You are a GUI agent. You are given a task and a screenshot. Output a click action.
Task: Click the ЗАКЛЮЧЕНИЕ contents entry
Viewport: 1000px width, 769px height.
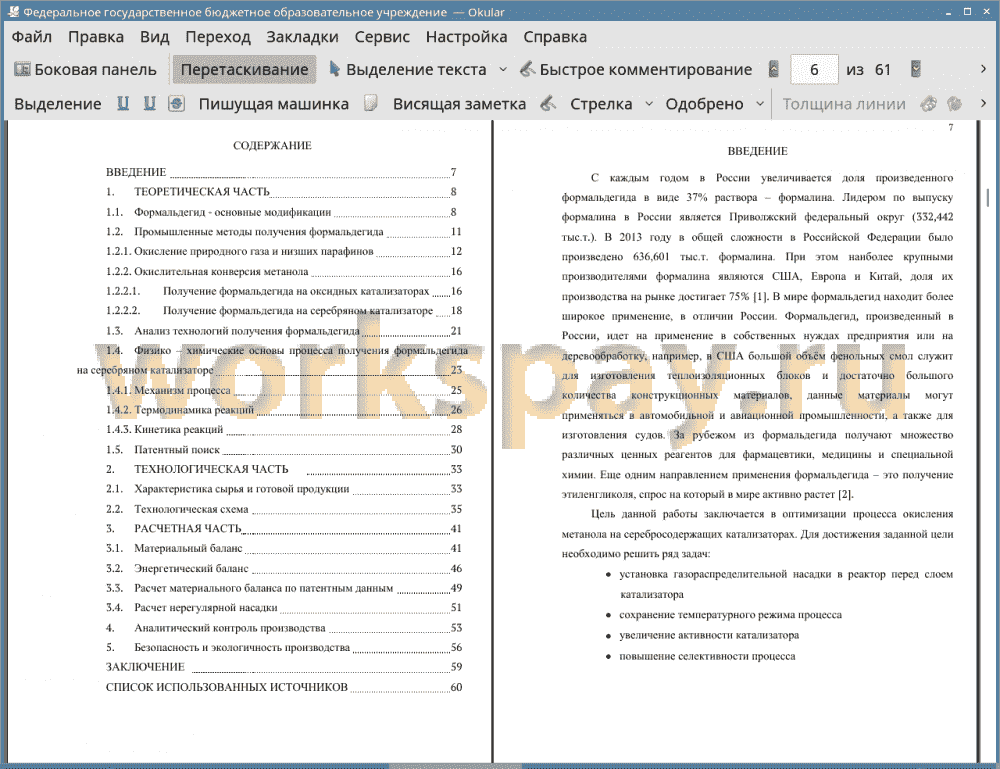coord(283,667)
